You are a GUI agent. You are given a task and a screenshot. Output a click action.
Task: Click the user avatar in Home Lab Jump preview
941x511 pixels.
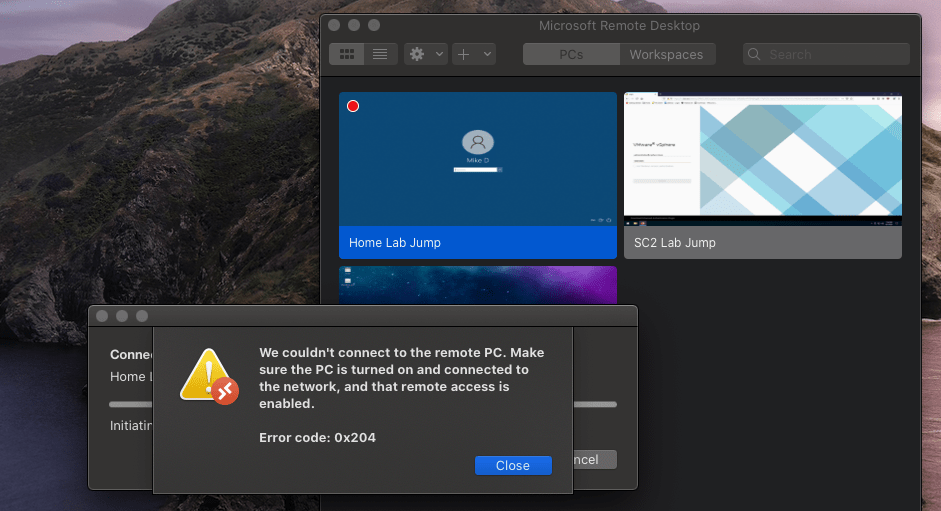(x=478, y=142)
